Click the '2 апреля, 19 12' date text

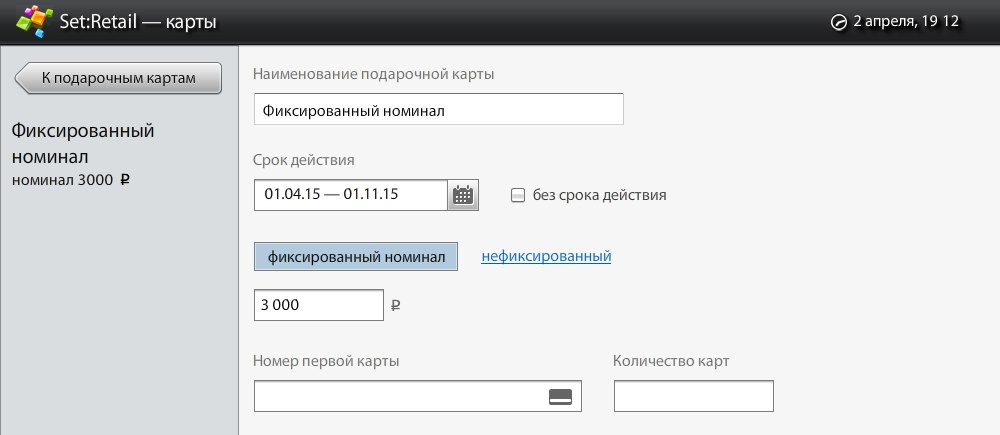pos(906,22)
